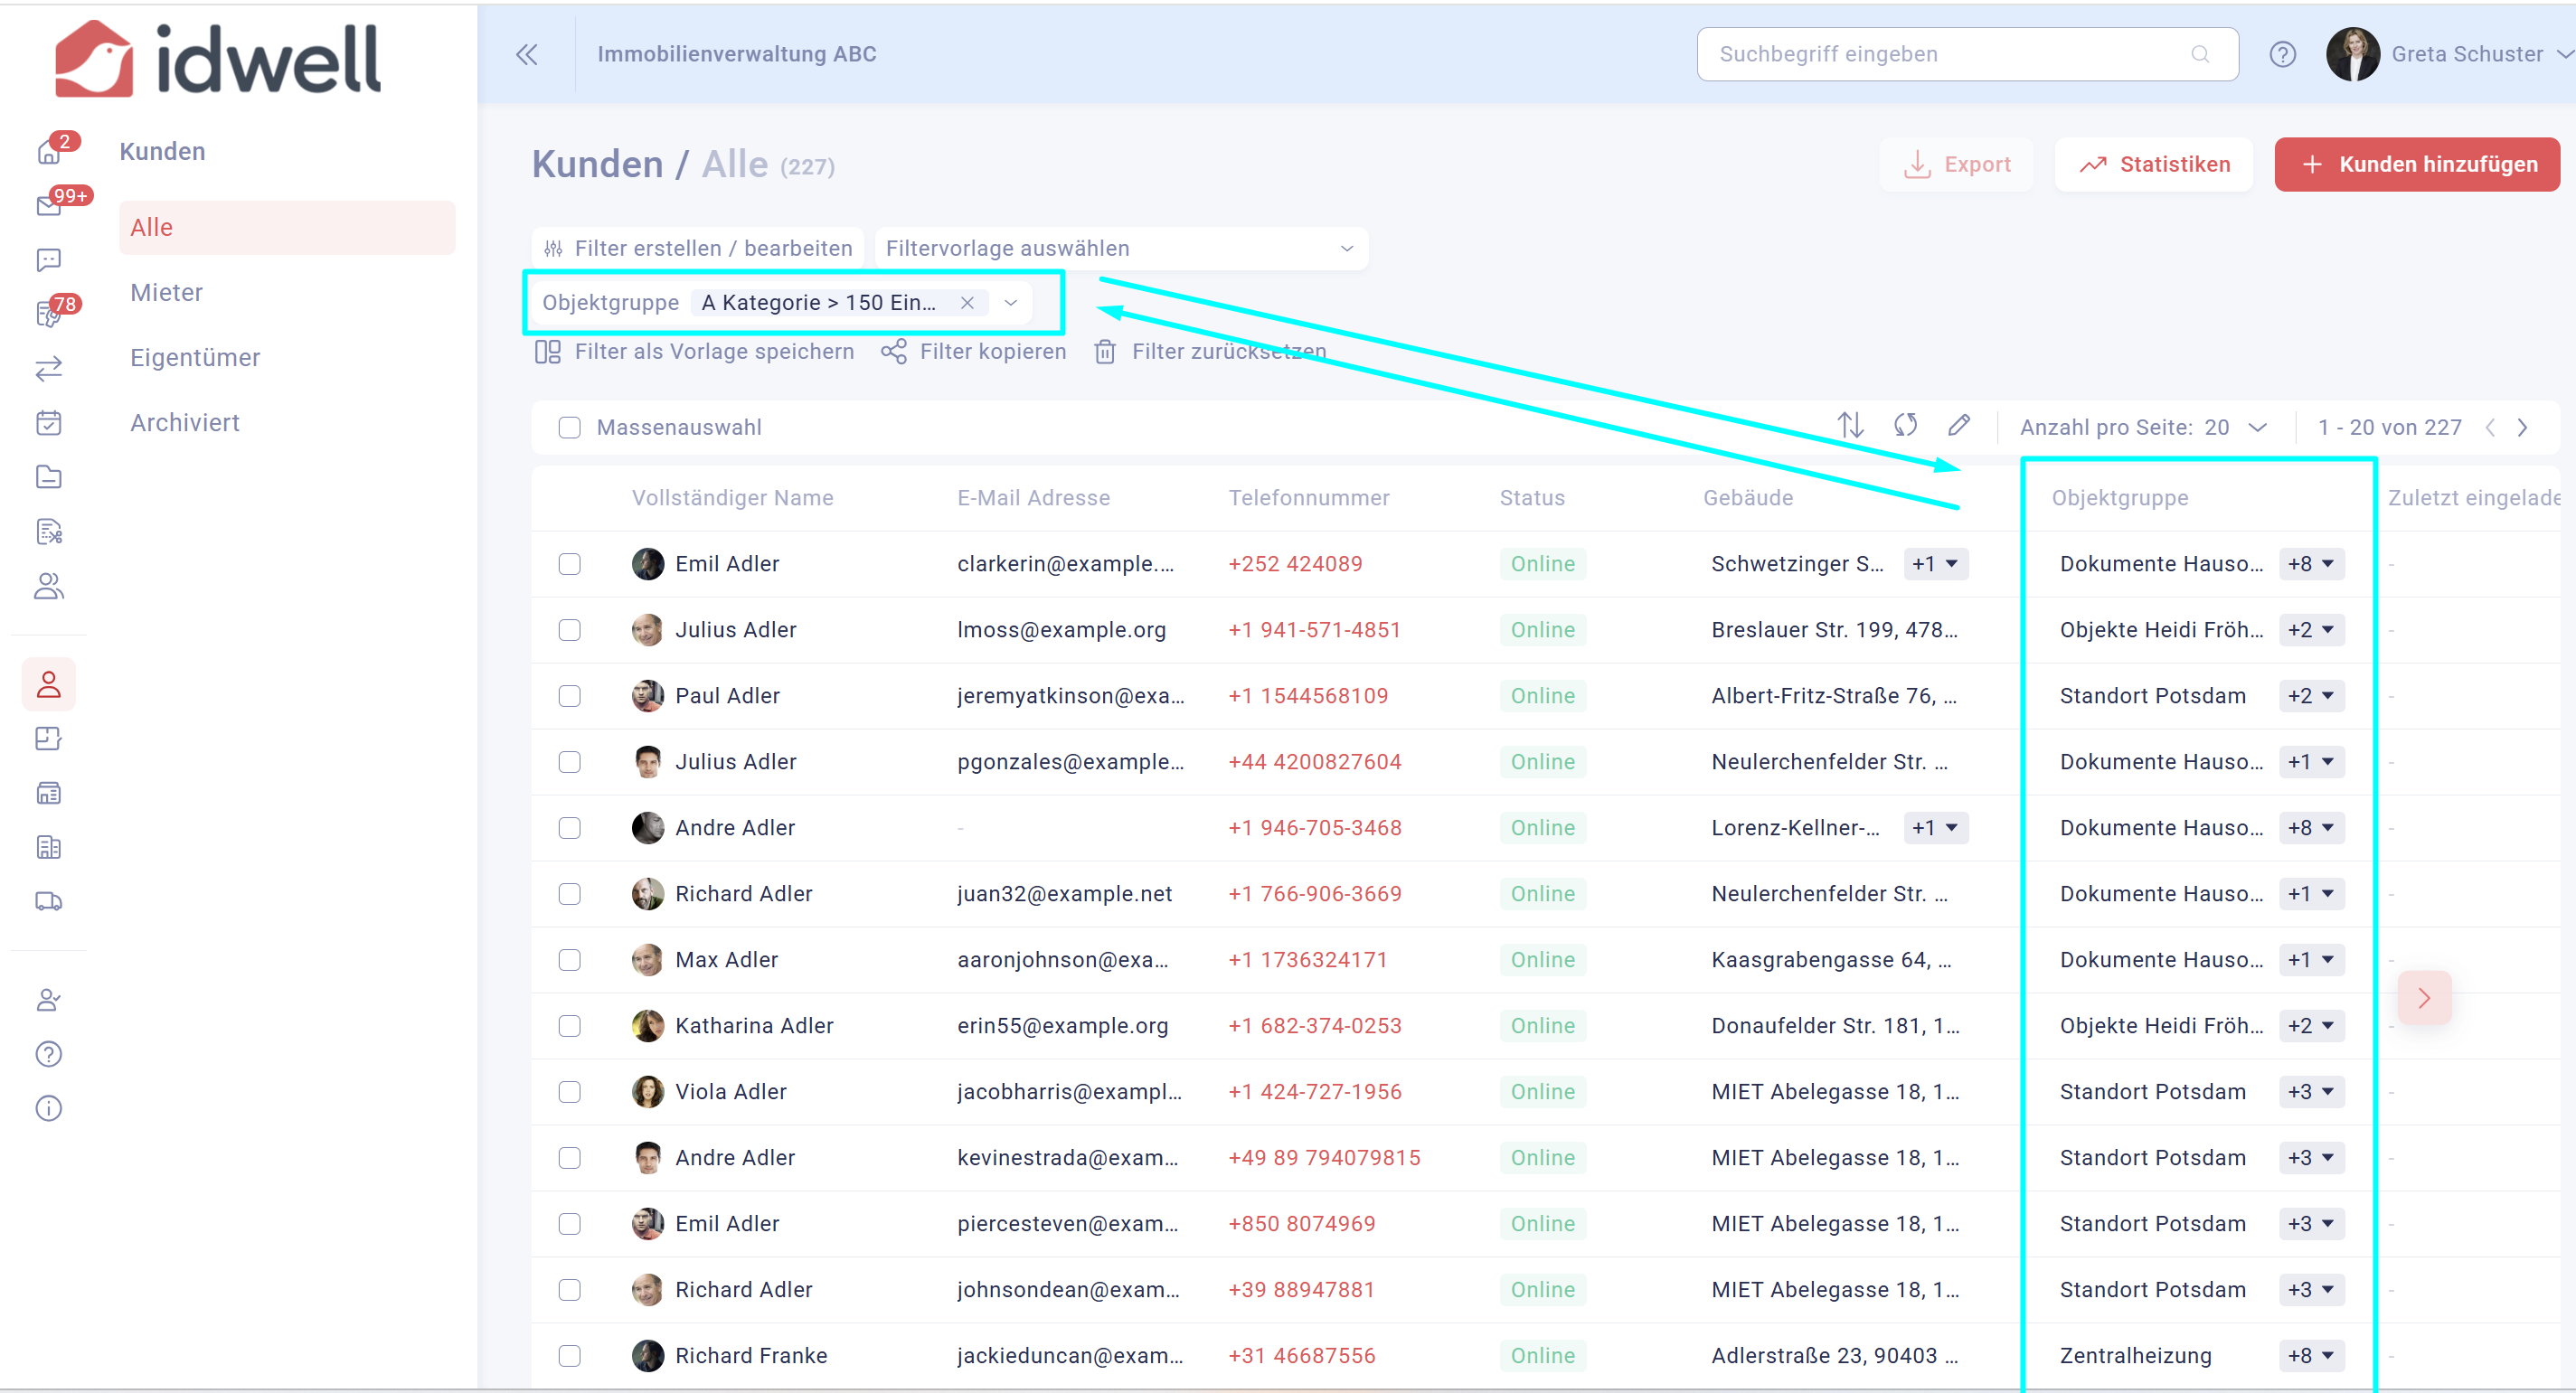This screenshot has width=2576, height=1393.
Task: Open Statistiken
Action: (2154, 164)
